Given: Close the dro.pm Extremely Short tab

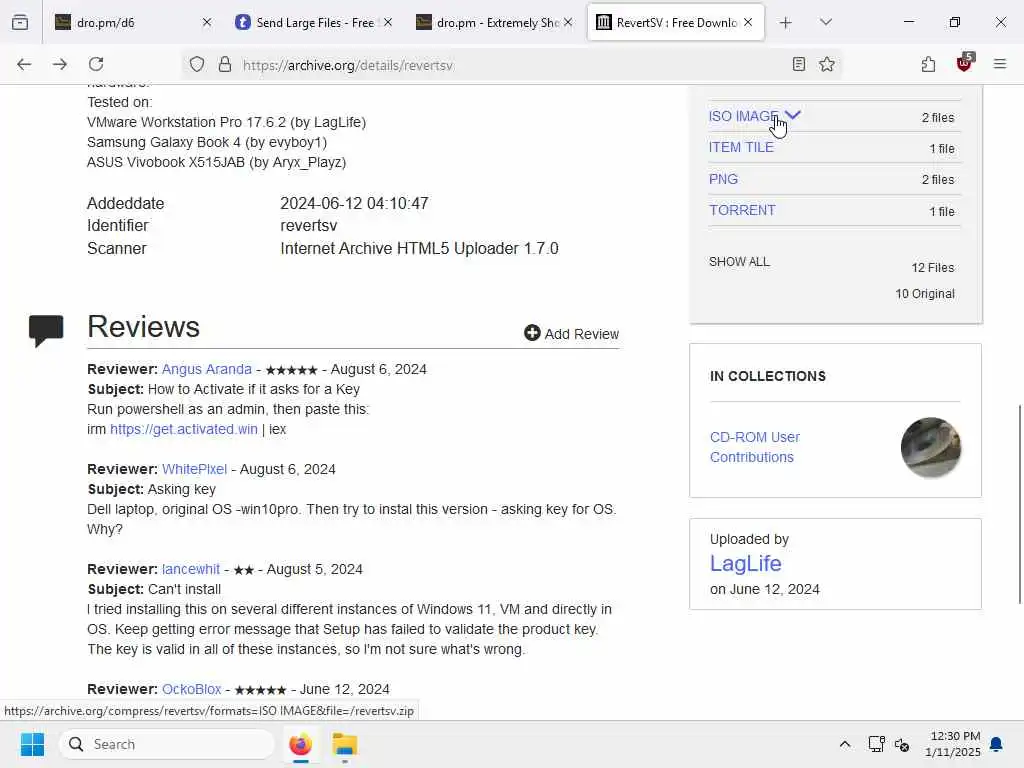Looking at the screenshot, I should click(568, 22).
